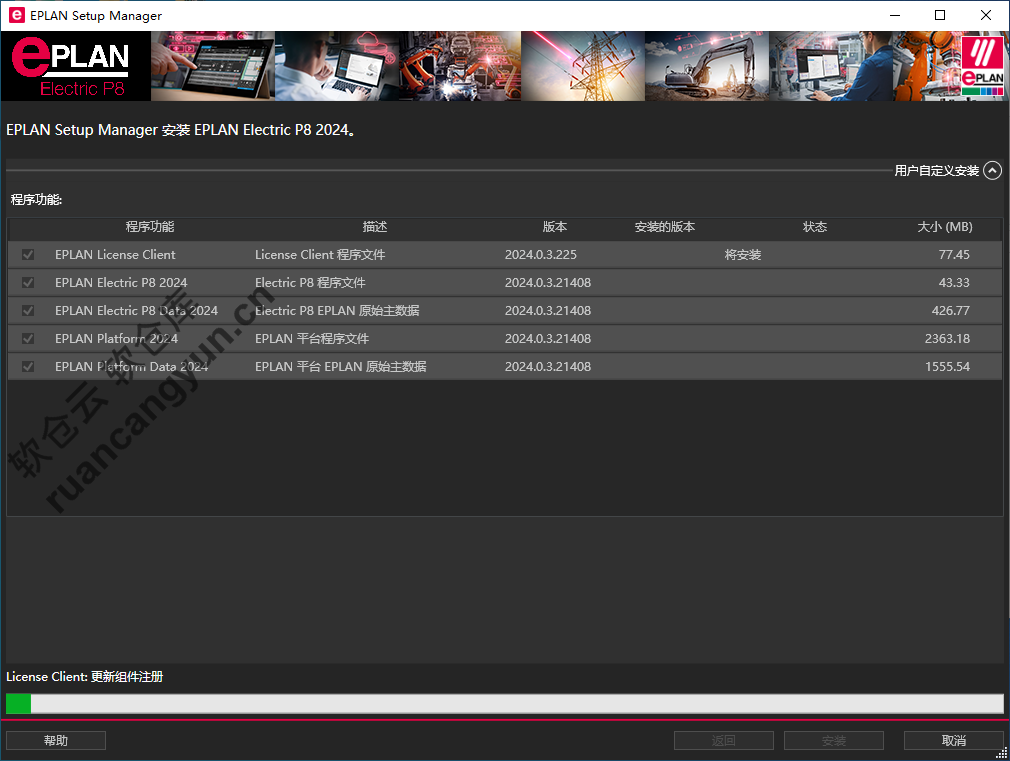The width and height of the screenshot is (1010, 761).
Task: Maximize the EPLAN Setup Manager window
Action: [x=940, y=15]
